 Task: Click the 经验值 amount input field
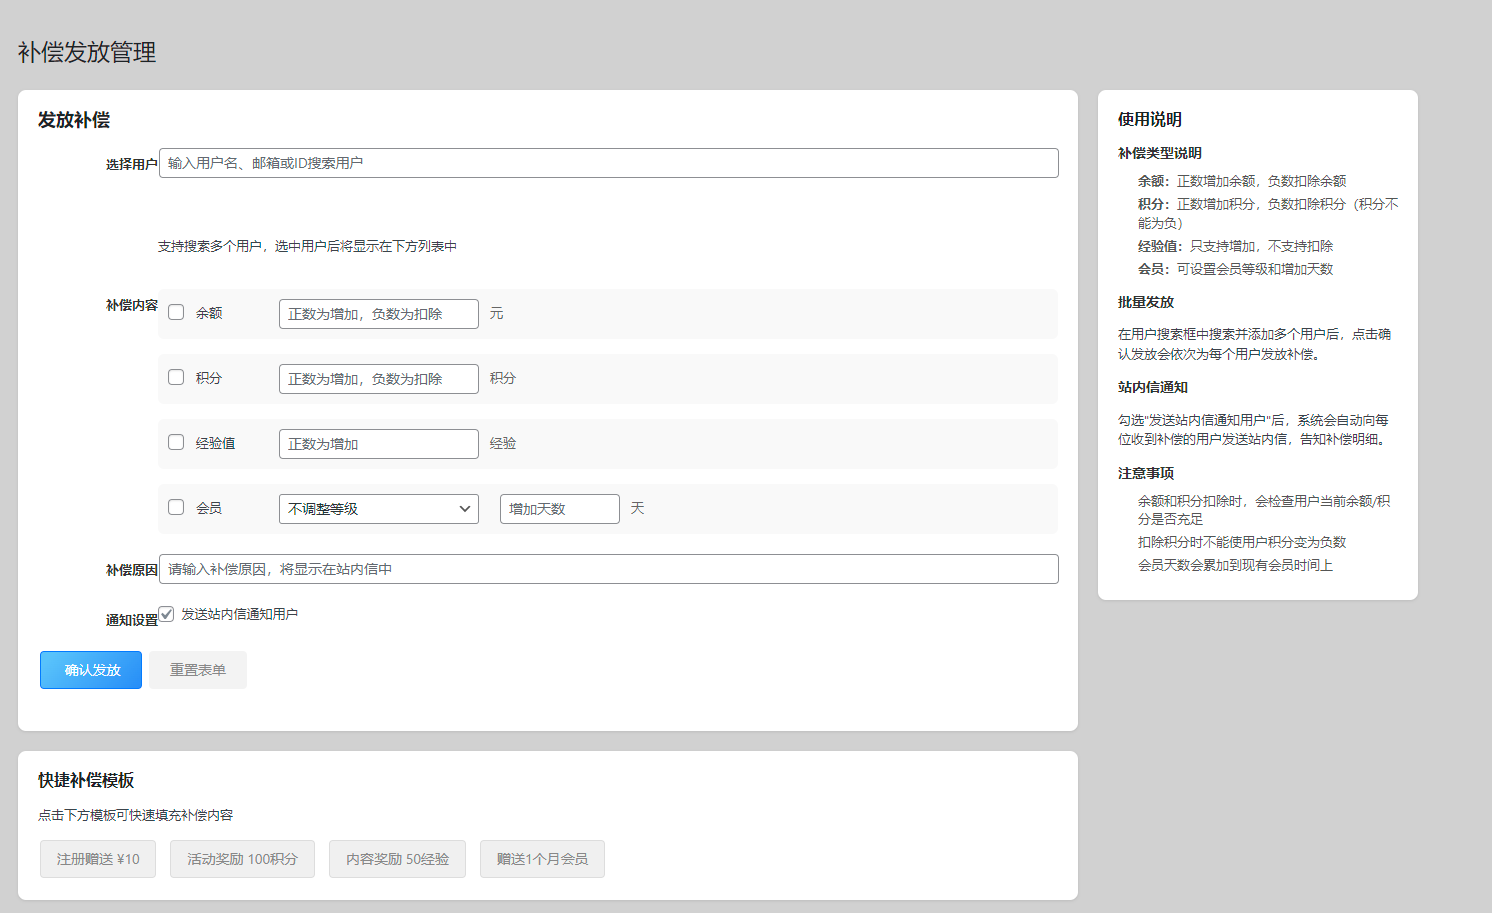coord(378,444)
